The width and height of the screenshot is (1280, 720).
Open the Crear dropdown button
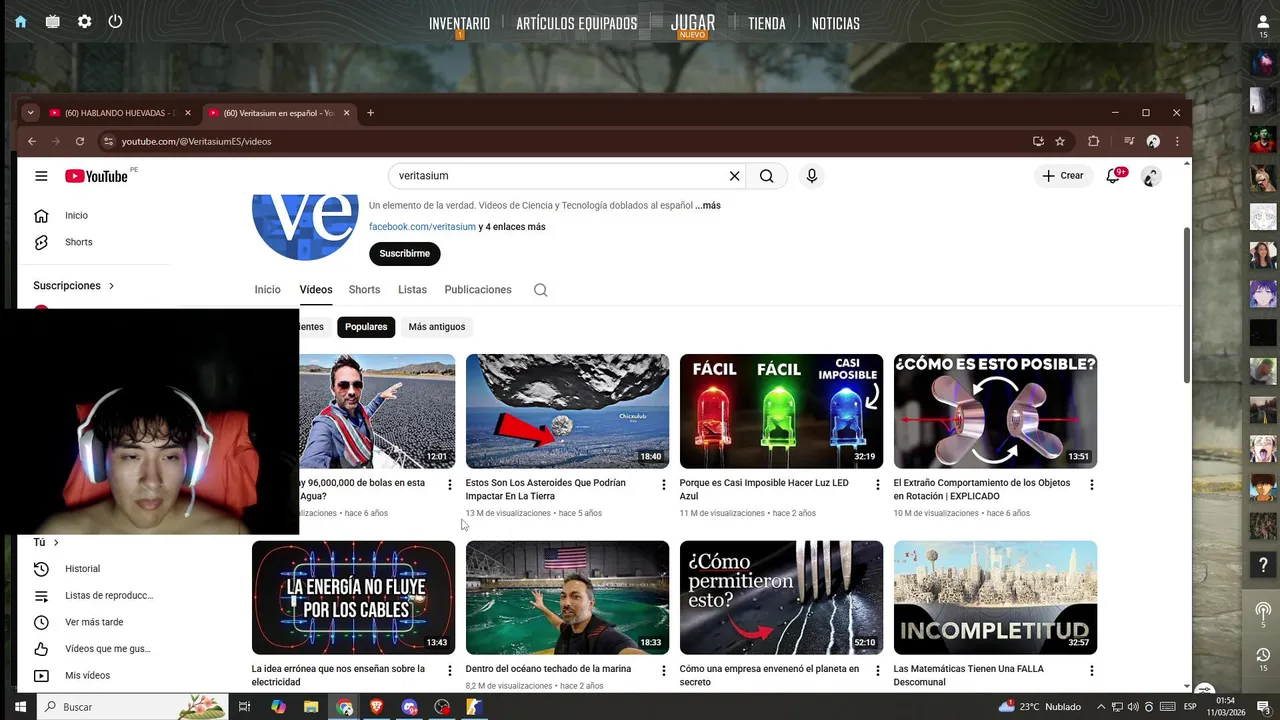coord(1063,176)
